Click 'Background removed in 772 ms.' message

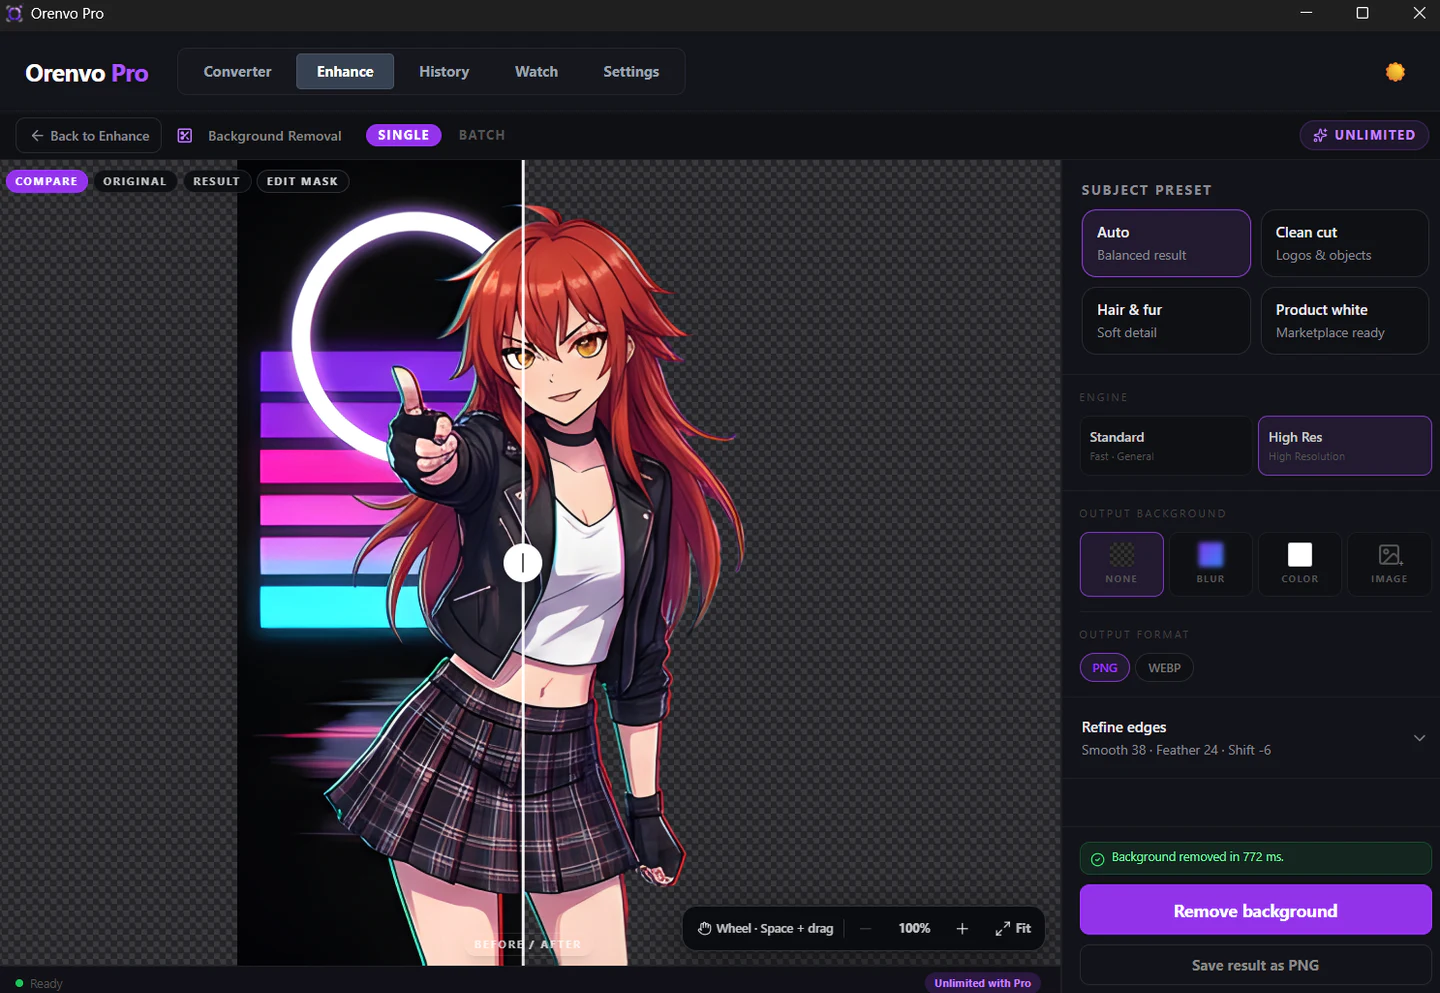point(1198,857)
